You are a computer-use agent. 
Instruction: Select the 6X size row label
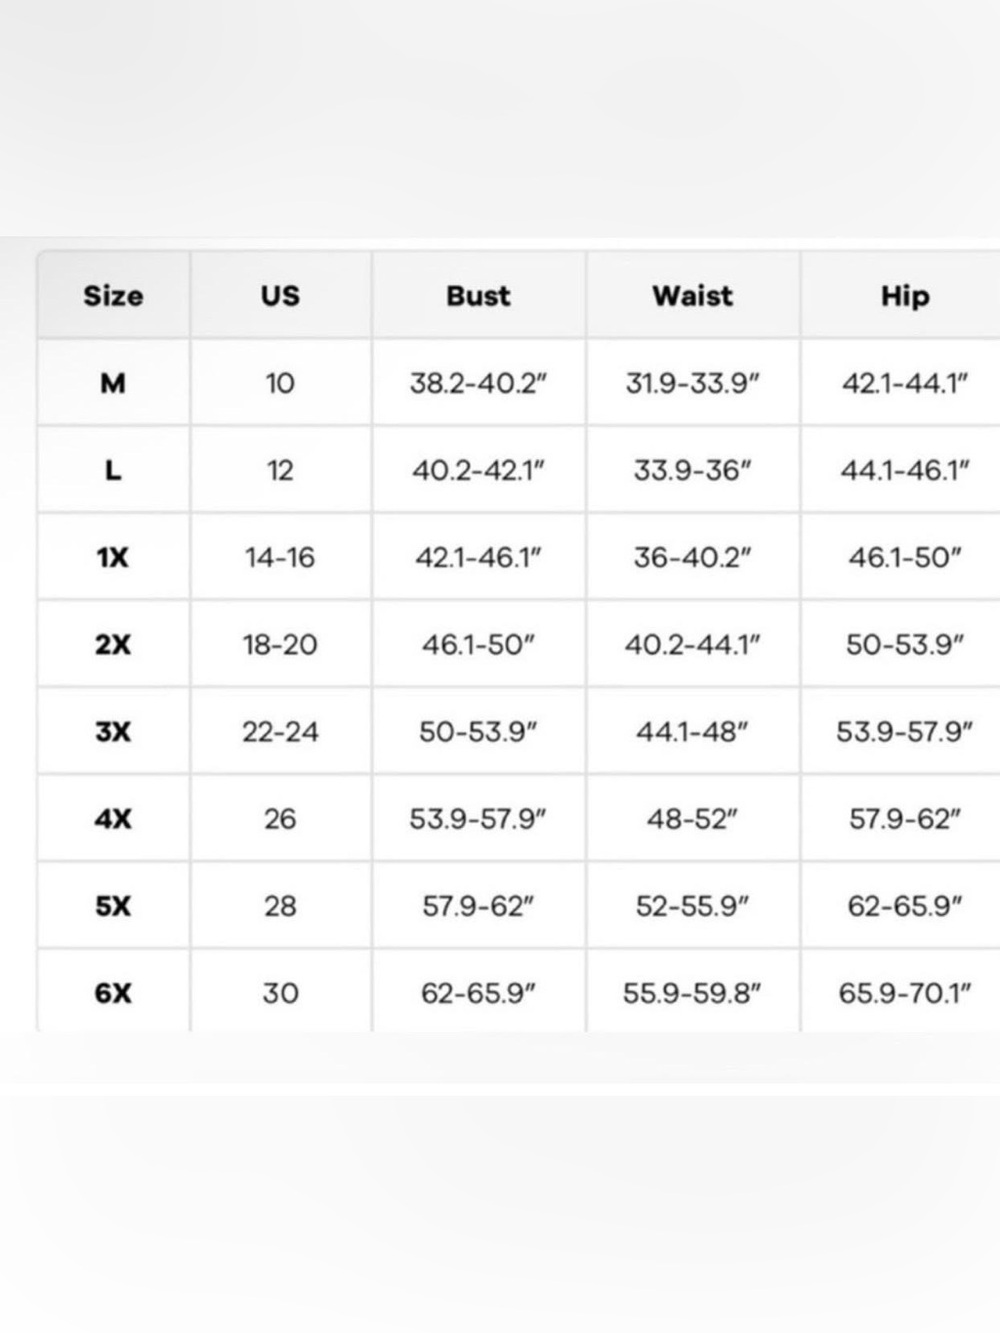[113, 993]
